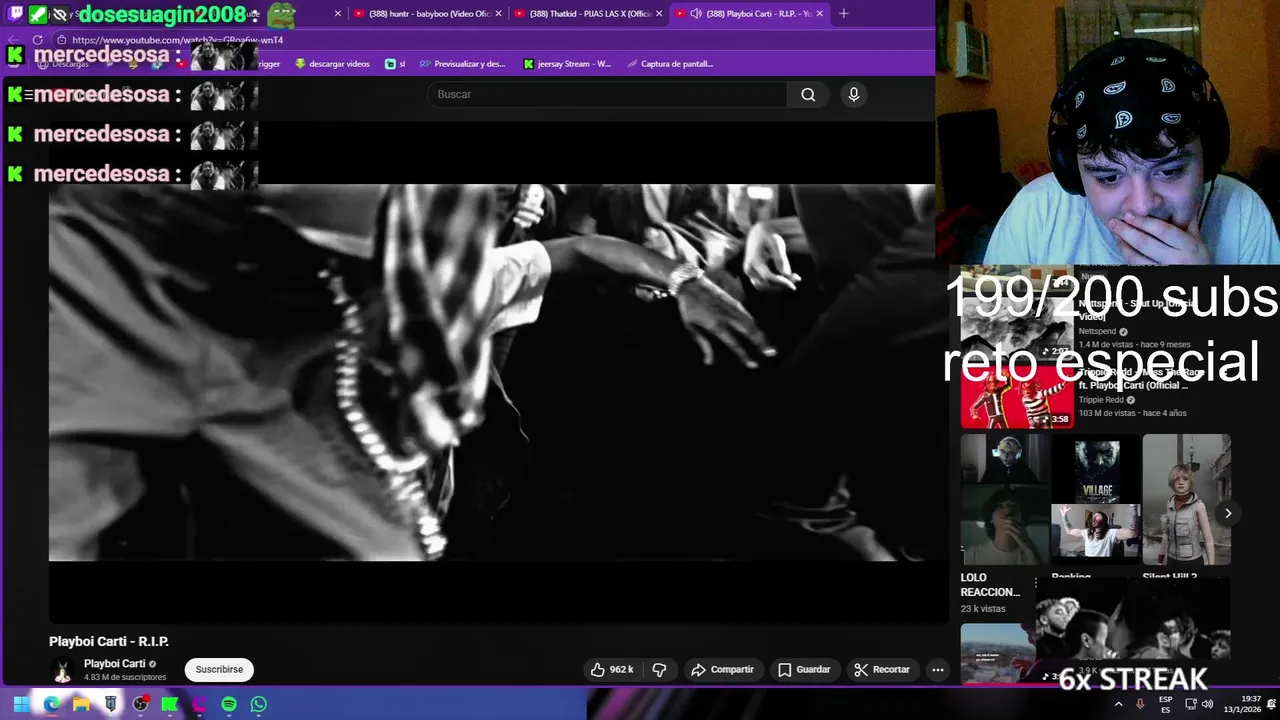
Task: Open the Kick app on taskbar
Action: (170, 704)
